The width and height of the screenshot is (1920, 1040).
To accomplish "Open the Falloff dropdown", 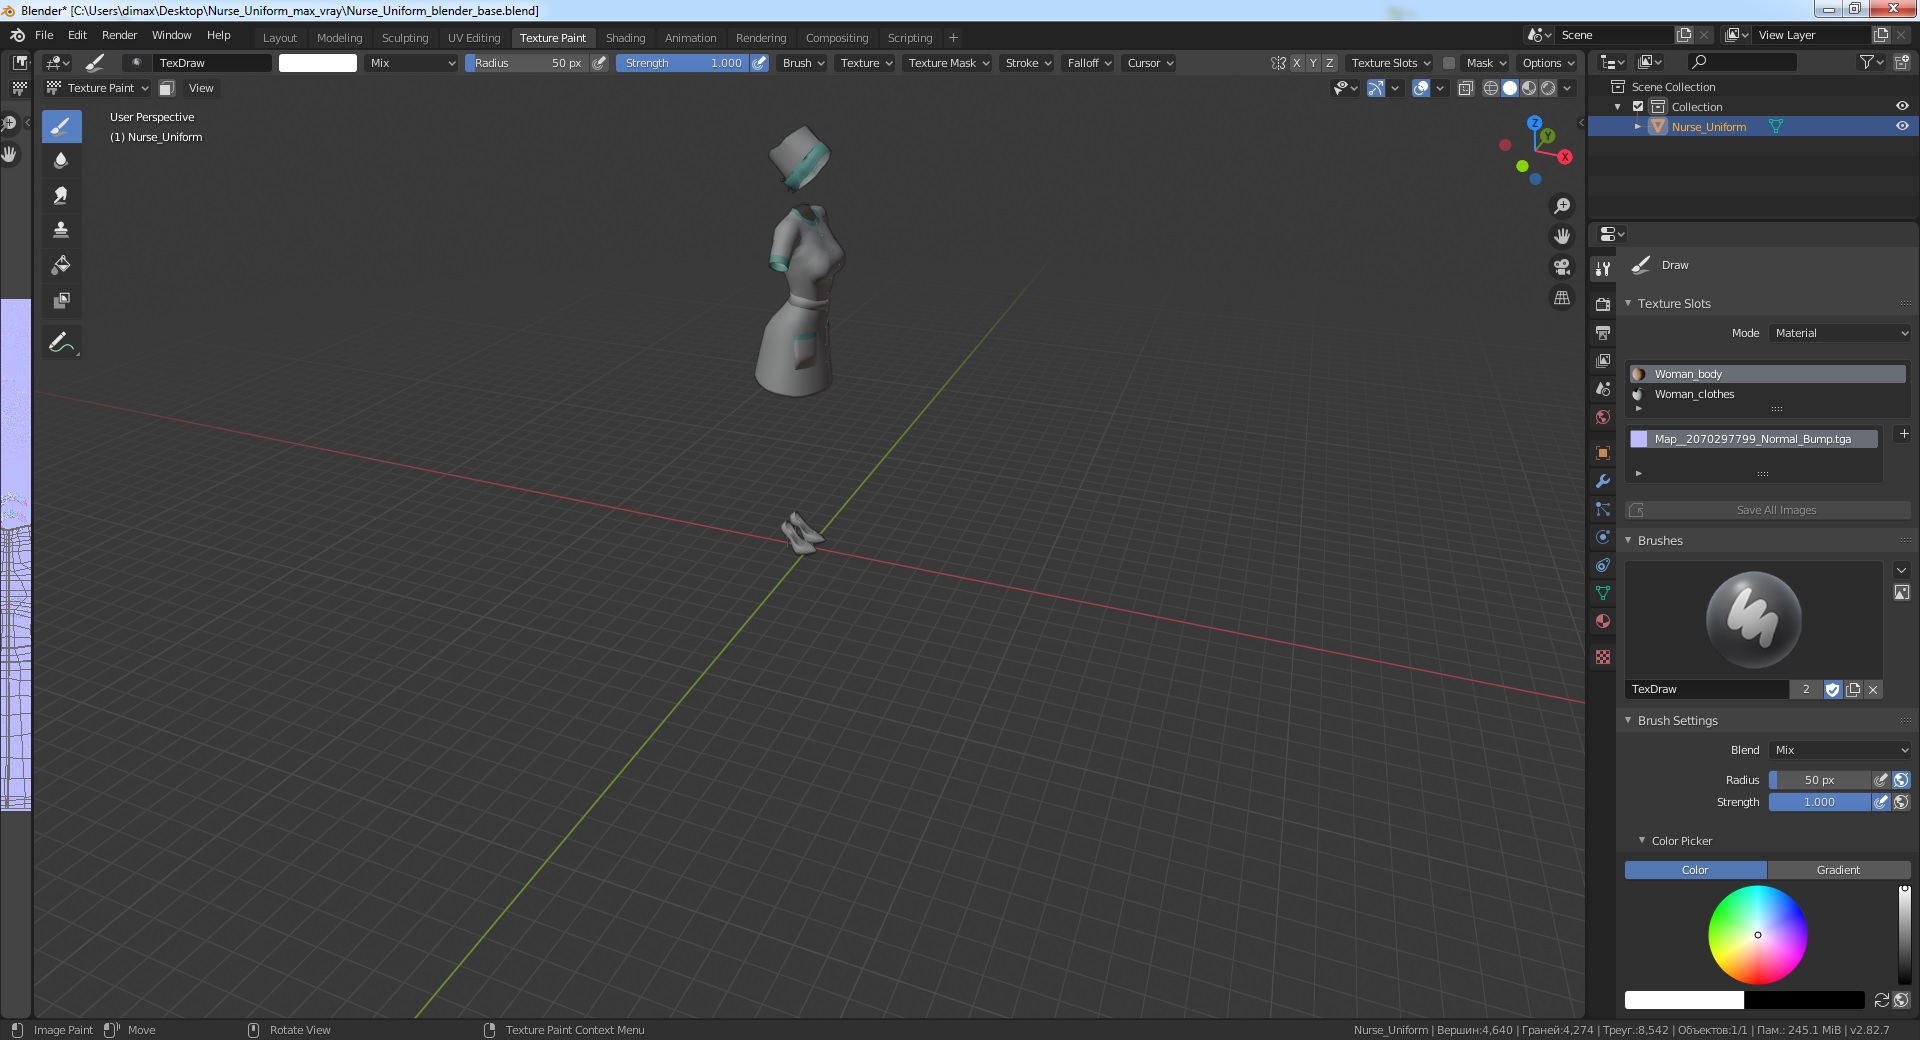I will click(1089, 63).
